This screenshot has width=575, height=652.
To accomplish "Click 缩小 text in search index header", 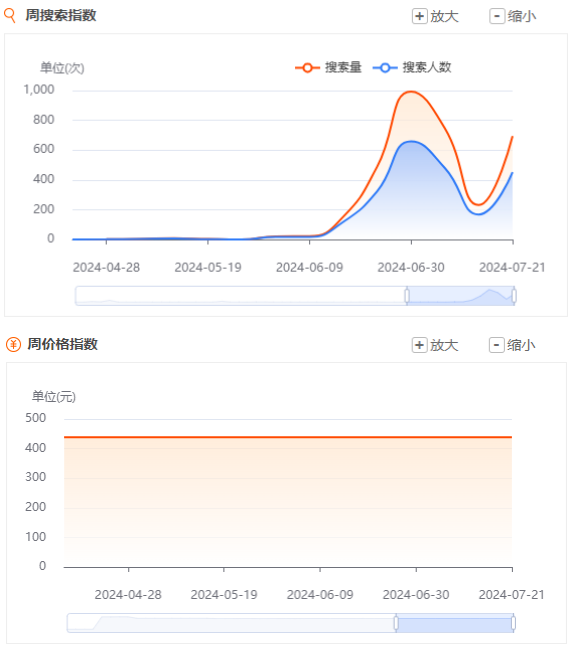I will (x=522, y=16).
